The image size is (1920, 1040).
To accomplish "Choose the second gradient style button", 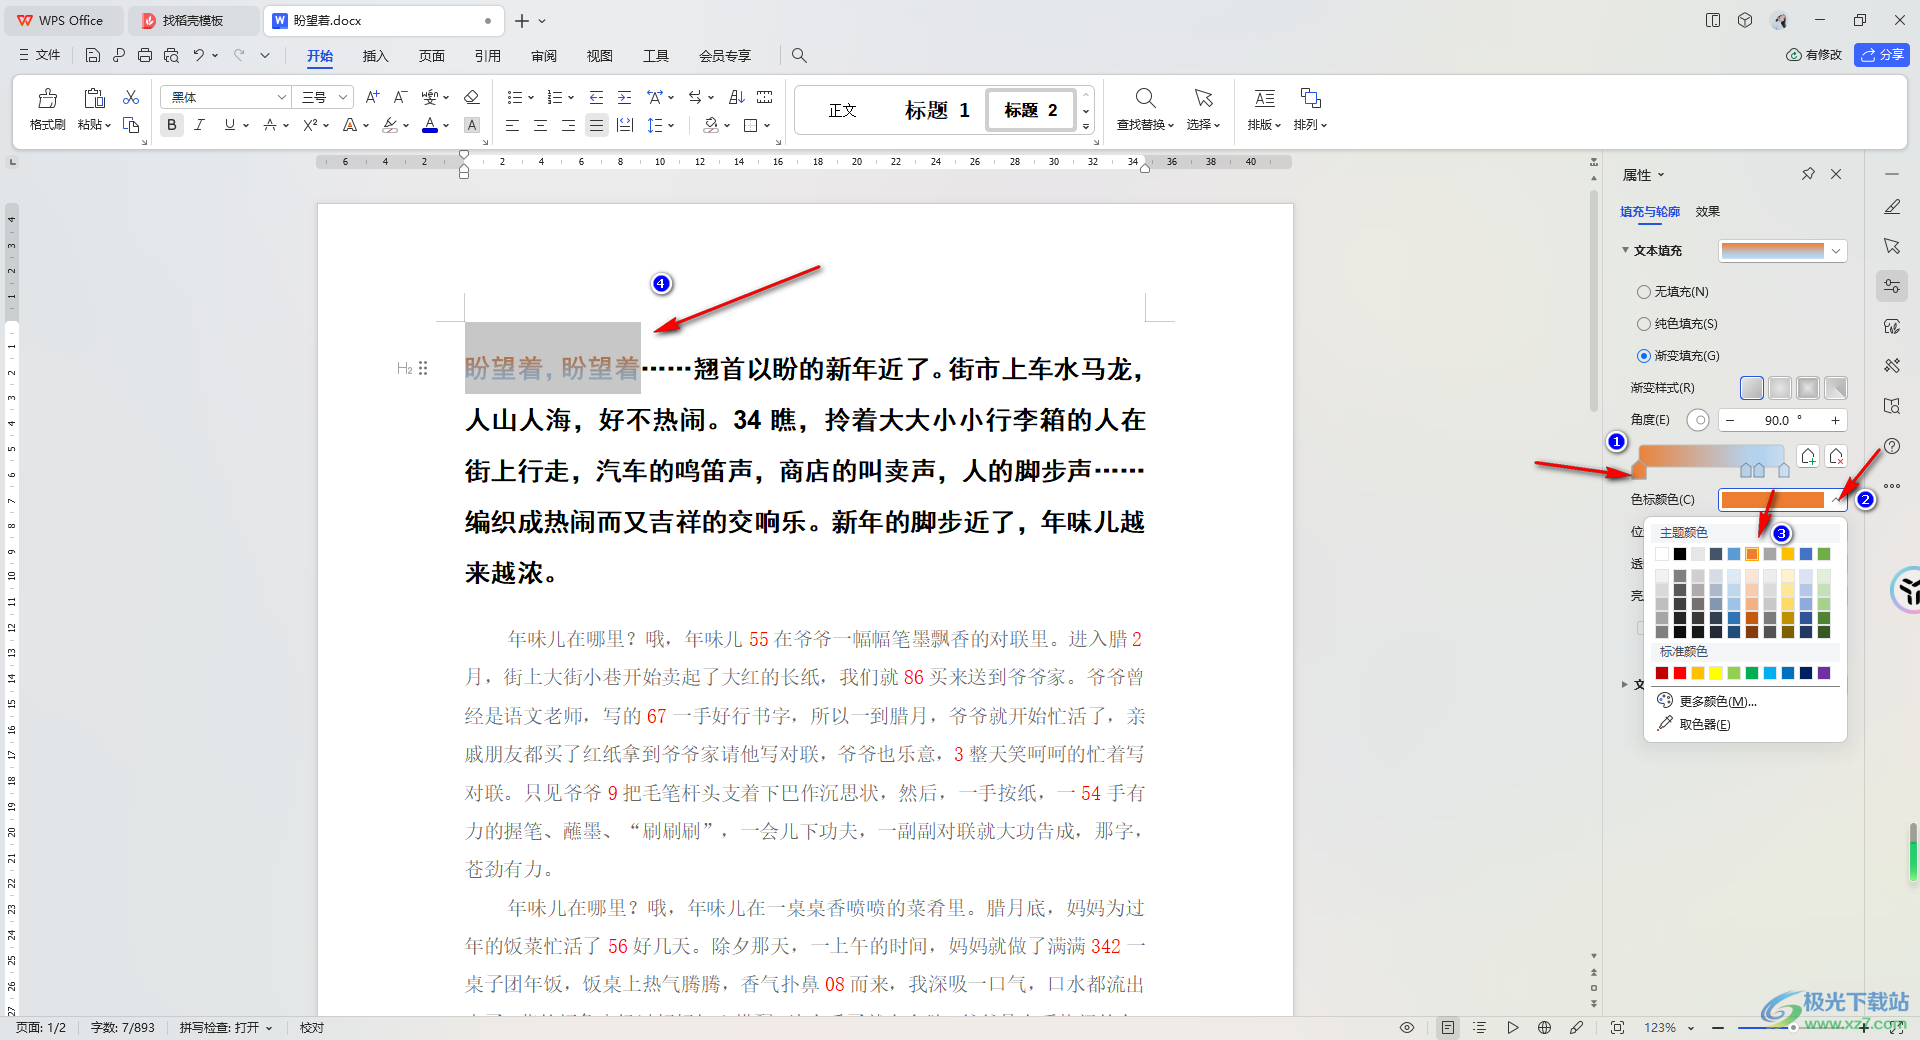I will [1780, 388].
